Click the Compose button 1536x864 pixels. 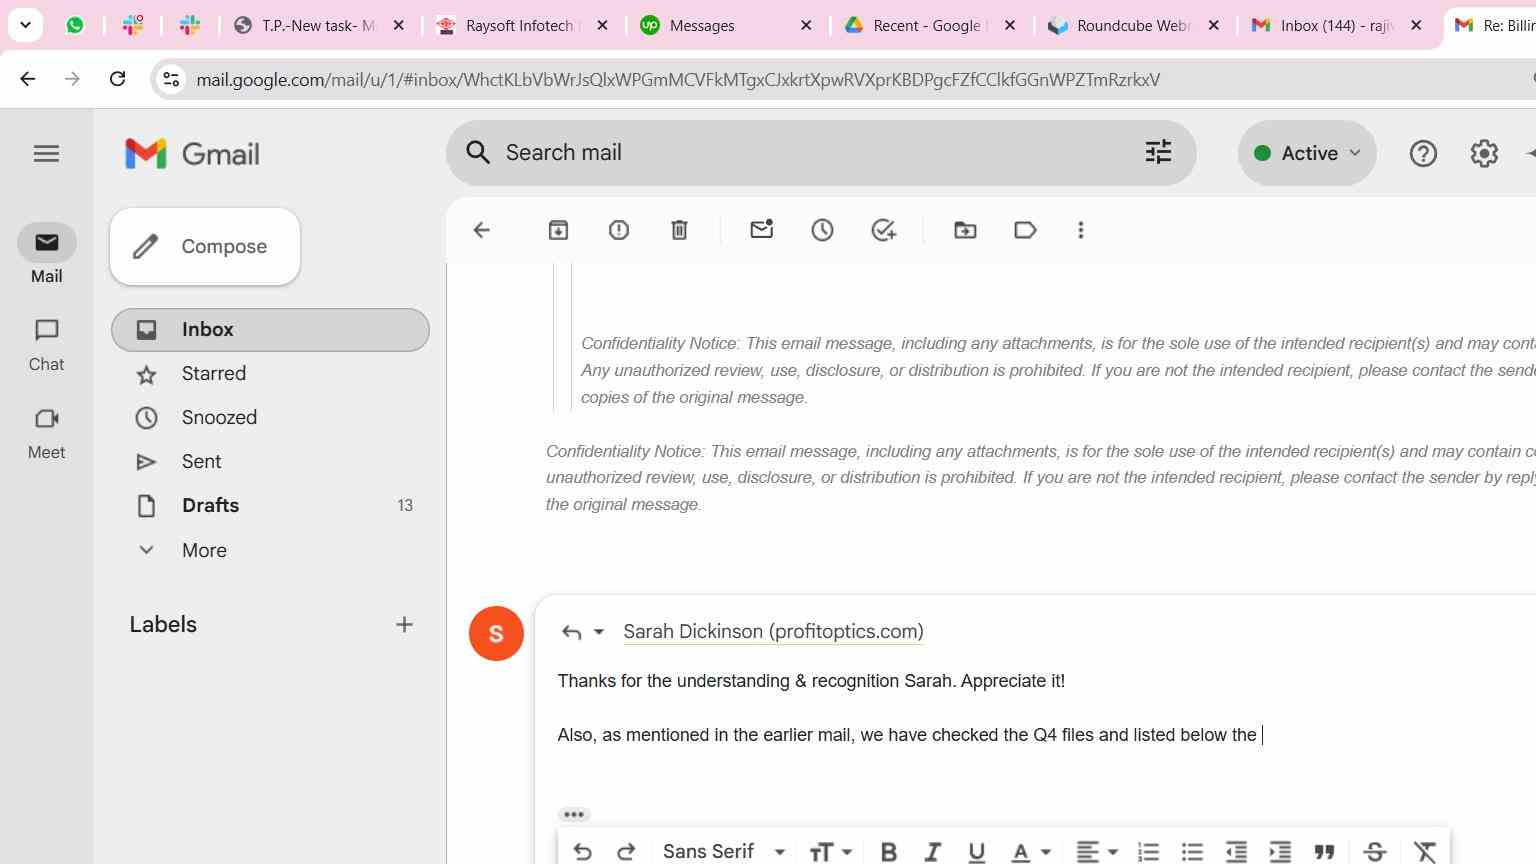pos(205,246)
